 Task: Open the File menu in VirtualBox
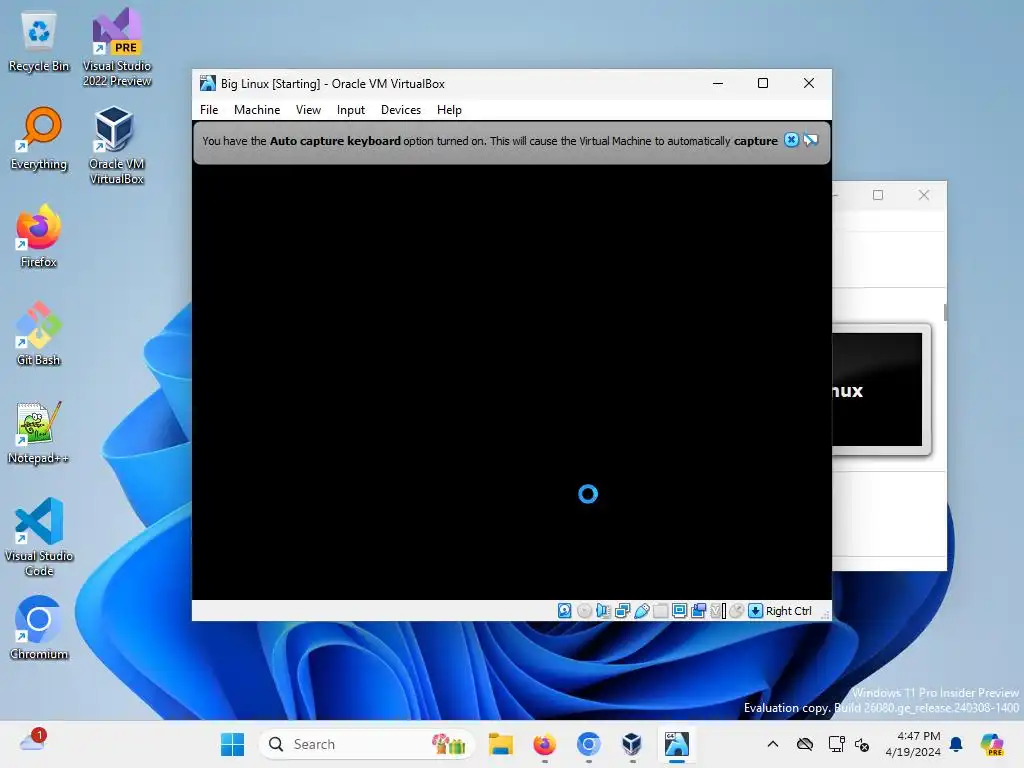tap(209, 110)
